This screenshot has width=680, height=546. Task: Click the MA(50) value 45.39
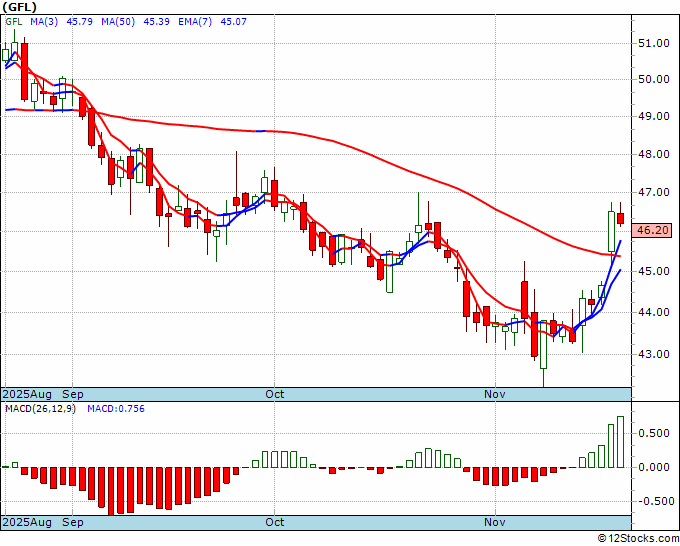tap(156, 21)
